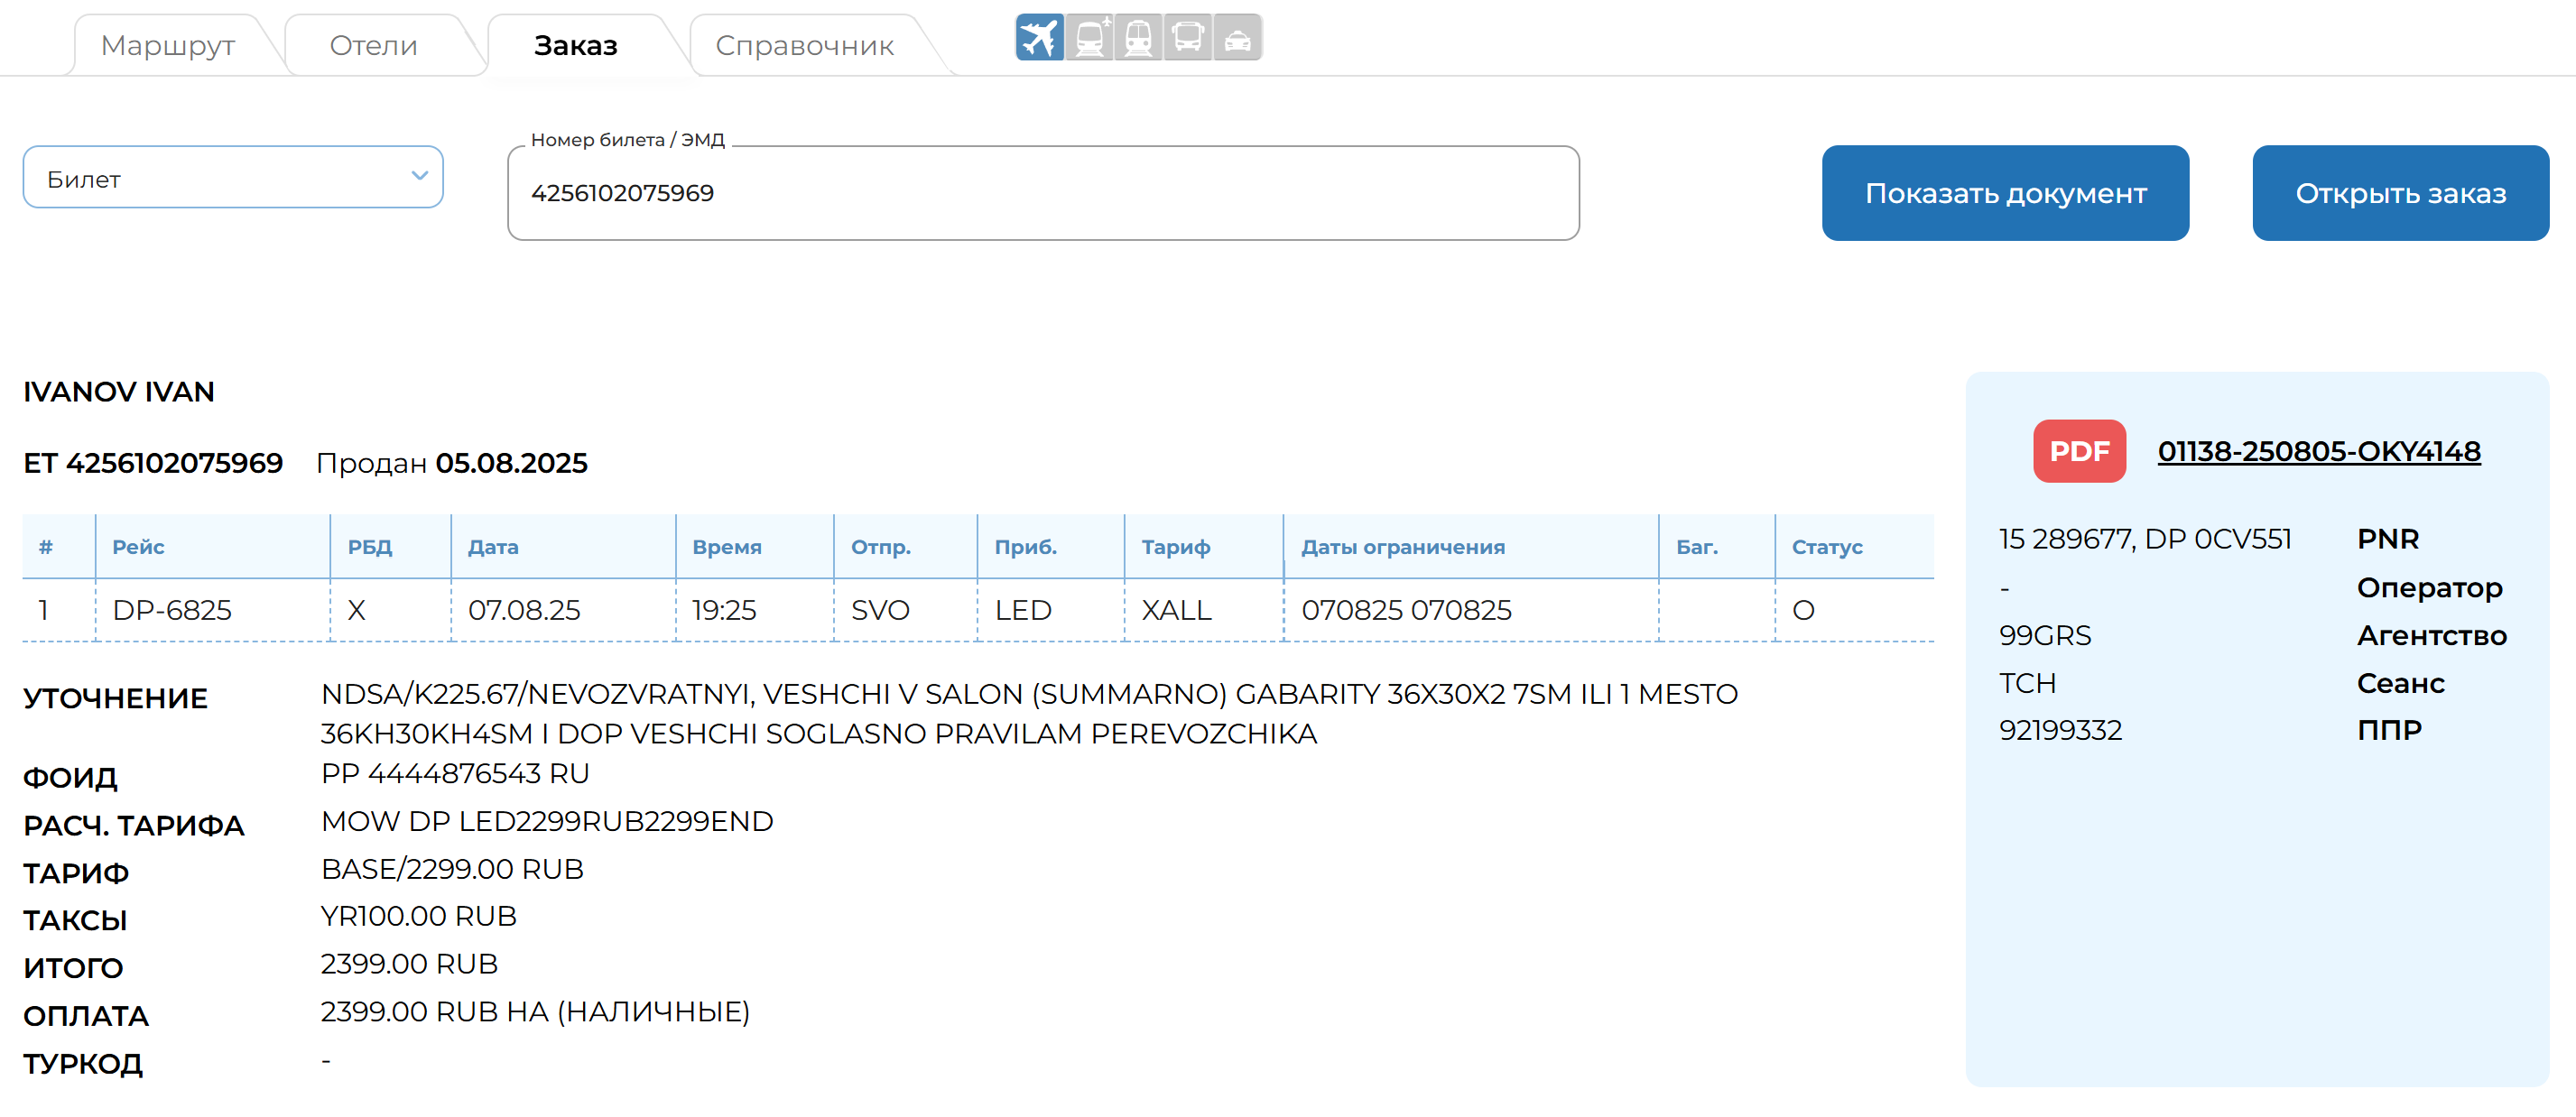Click the red PDF icon
Screen dimensions: 2576x1117
(x=2078, y=451)
